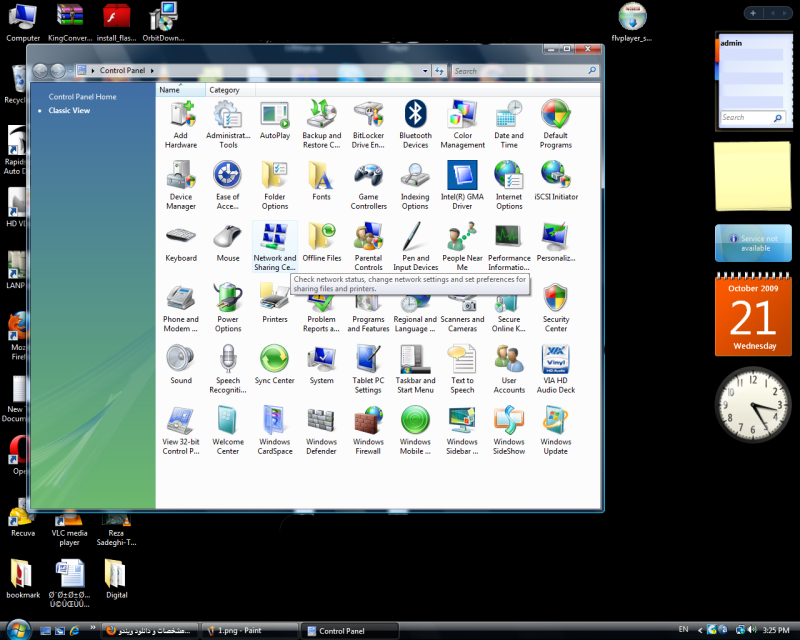
Task: Open Speech Recognition icon
Action: pyautogui.click(x=228, y=369)
